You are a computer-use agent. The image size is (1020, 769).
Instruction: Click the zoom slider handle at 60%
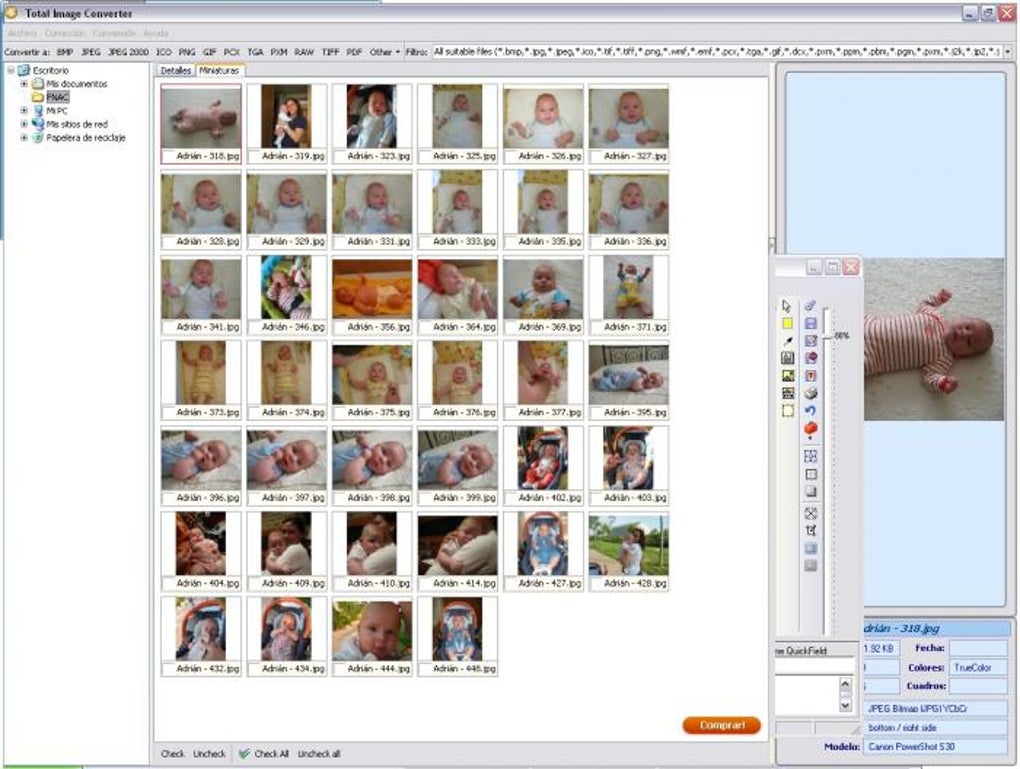(827, 336)
